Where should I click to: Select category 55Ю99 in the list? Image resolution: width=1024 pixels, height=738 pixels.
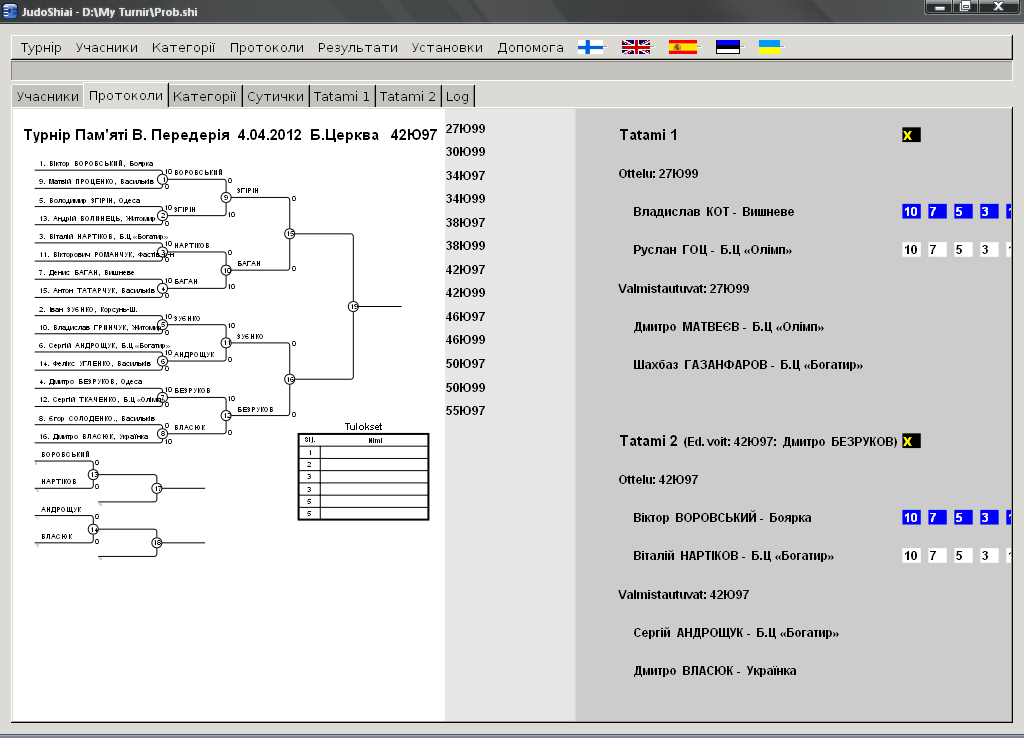point(465,411)
